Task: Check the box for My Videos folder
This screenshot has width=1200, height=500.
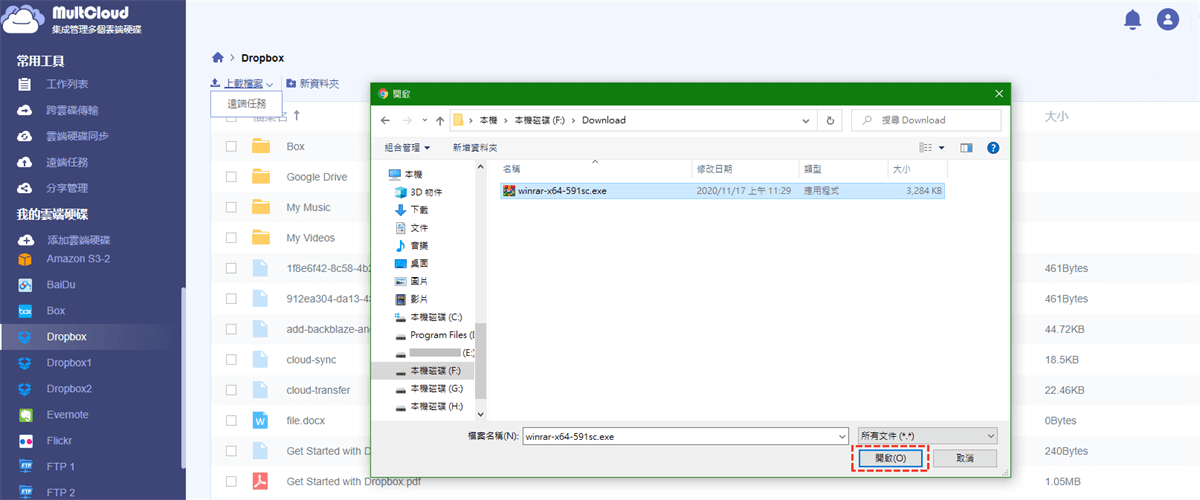Action: (x=231, y=238)
